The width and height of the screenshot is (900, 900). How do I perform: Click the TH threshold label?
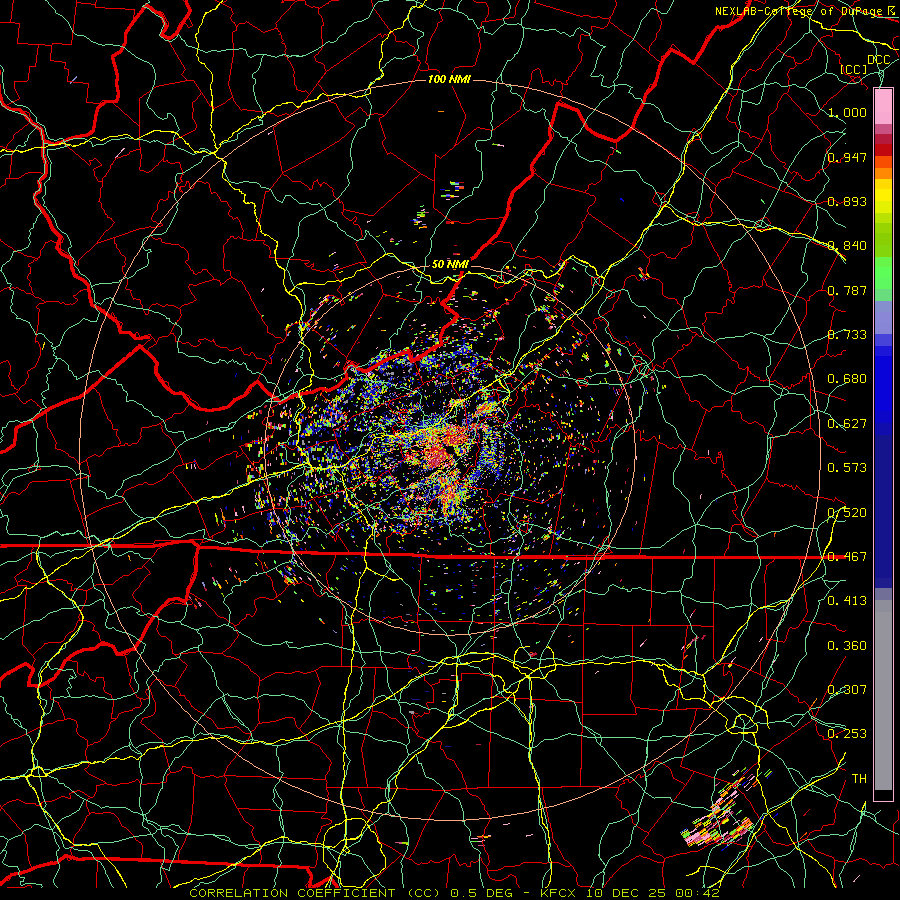click(x=859, y=779)
